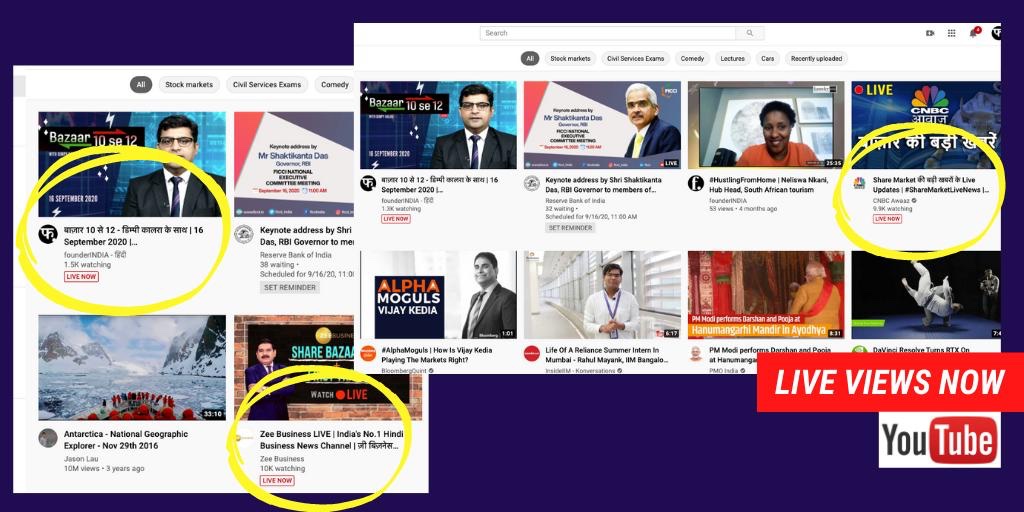Select Stock markets chip in left screenshot
The height and width of the screenshot is (512, 1024).
tap(189, 84)
